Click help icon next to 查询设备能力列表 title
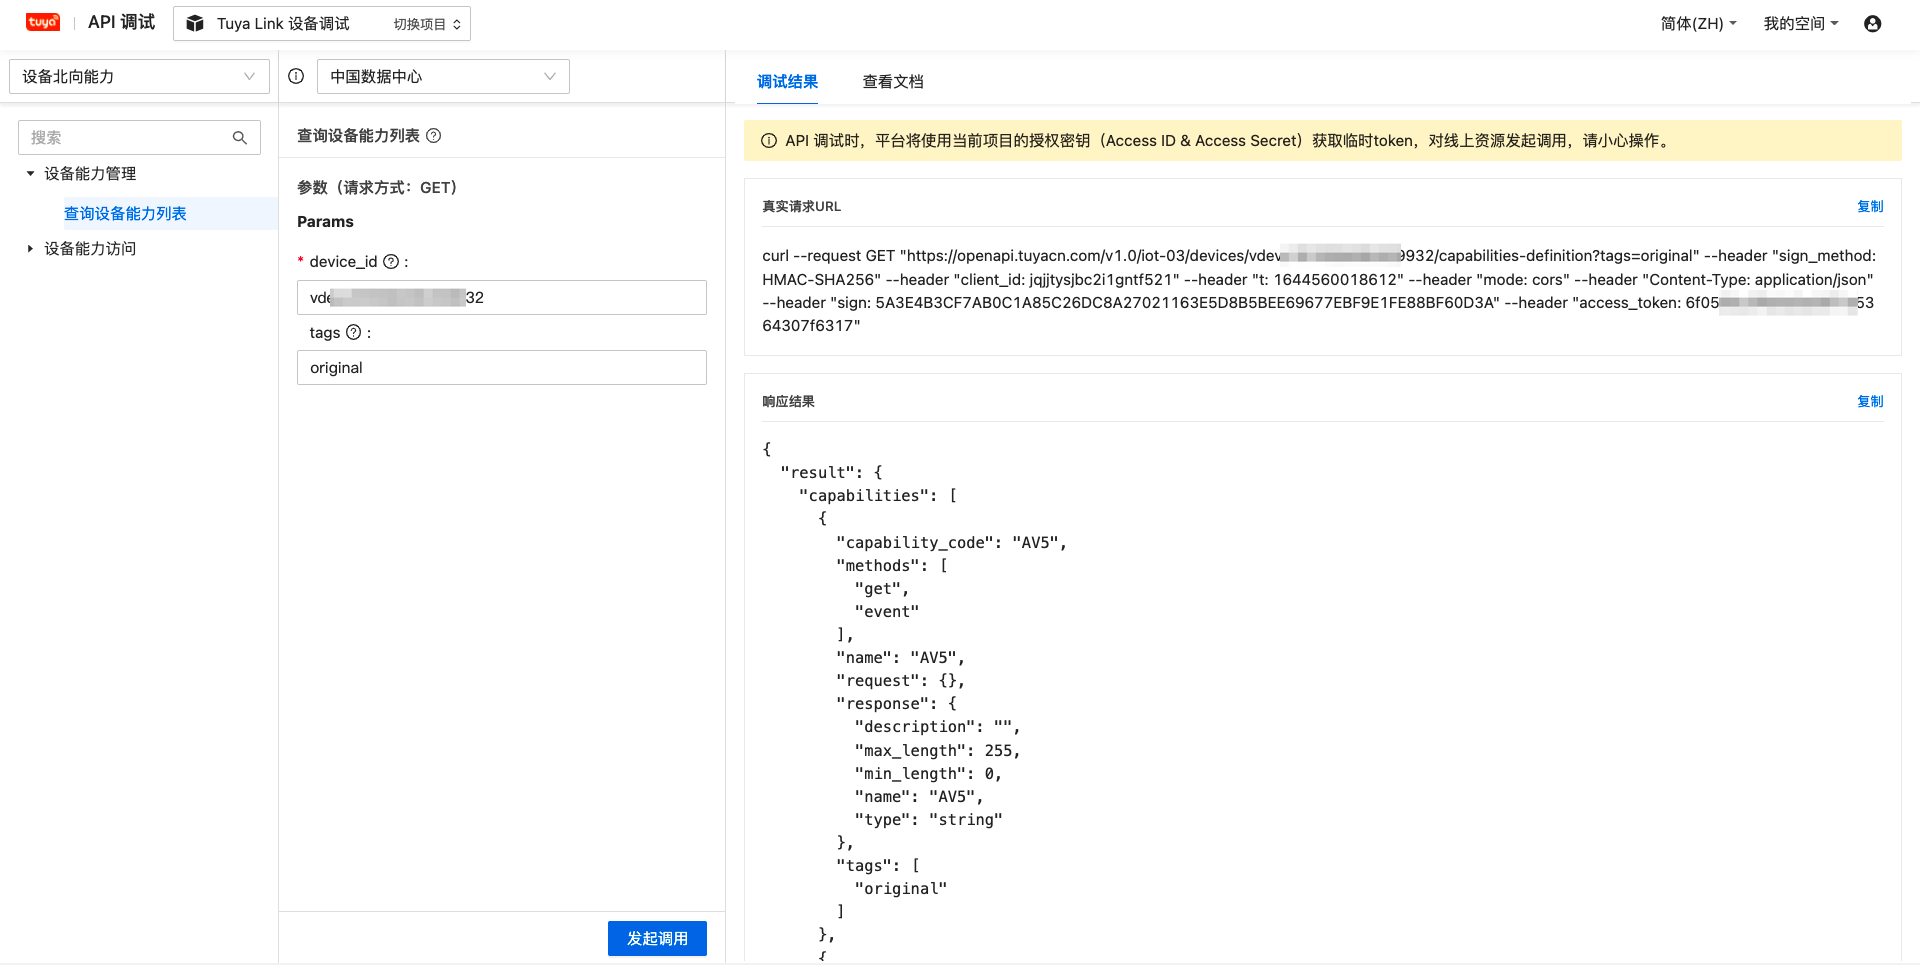The width and height of the screenshot is (1920, 965). [x=434, y=136]
